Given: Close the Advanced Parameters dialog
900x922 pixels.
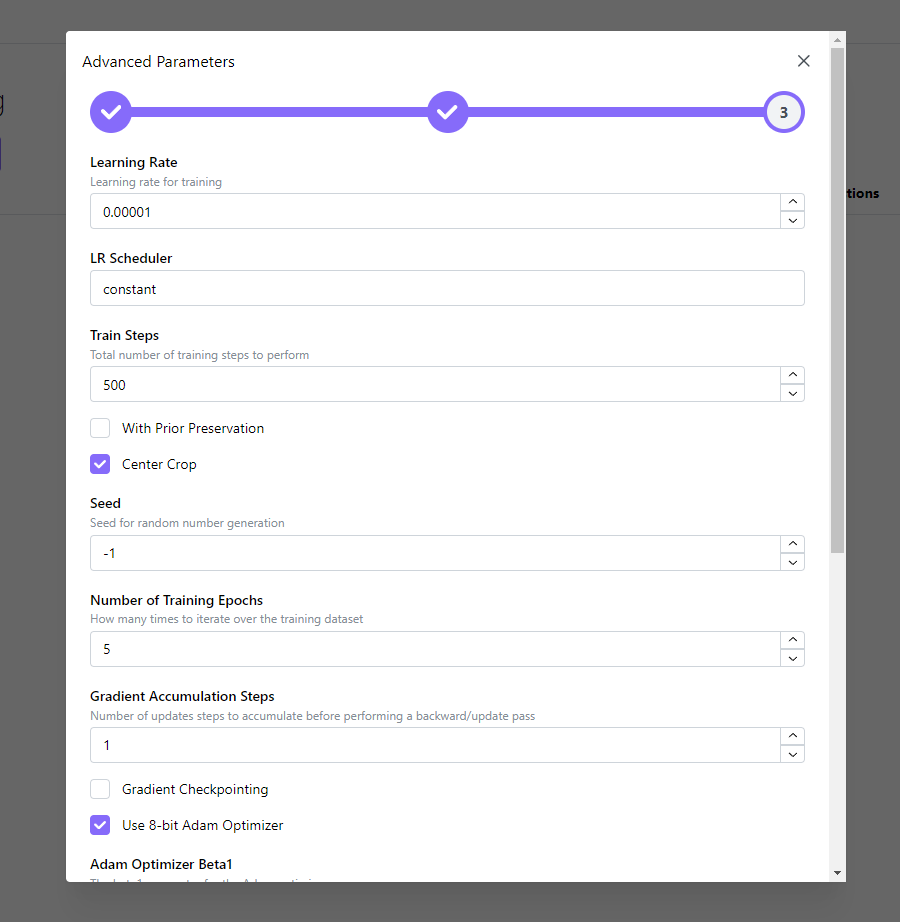Looking at the screenshot, I should (x=803, y=61).
